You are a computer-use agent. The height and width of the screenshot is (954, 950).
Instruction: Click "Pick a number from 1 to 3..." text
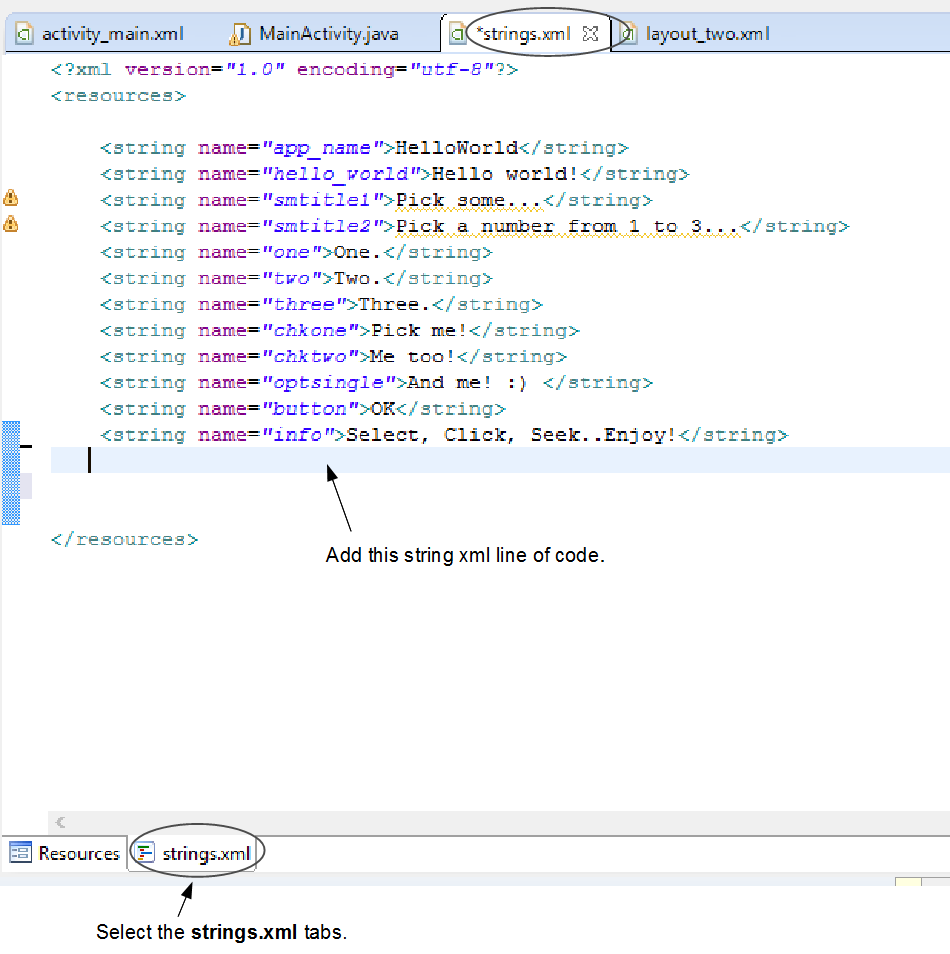567,226
